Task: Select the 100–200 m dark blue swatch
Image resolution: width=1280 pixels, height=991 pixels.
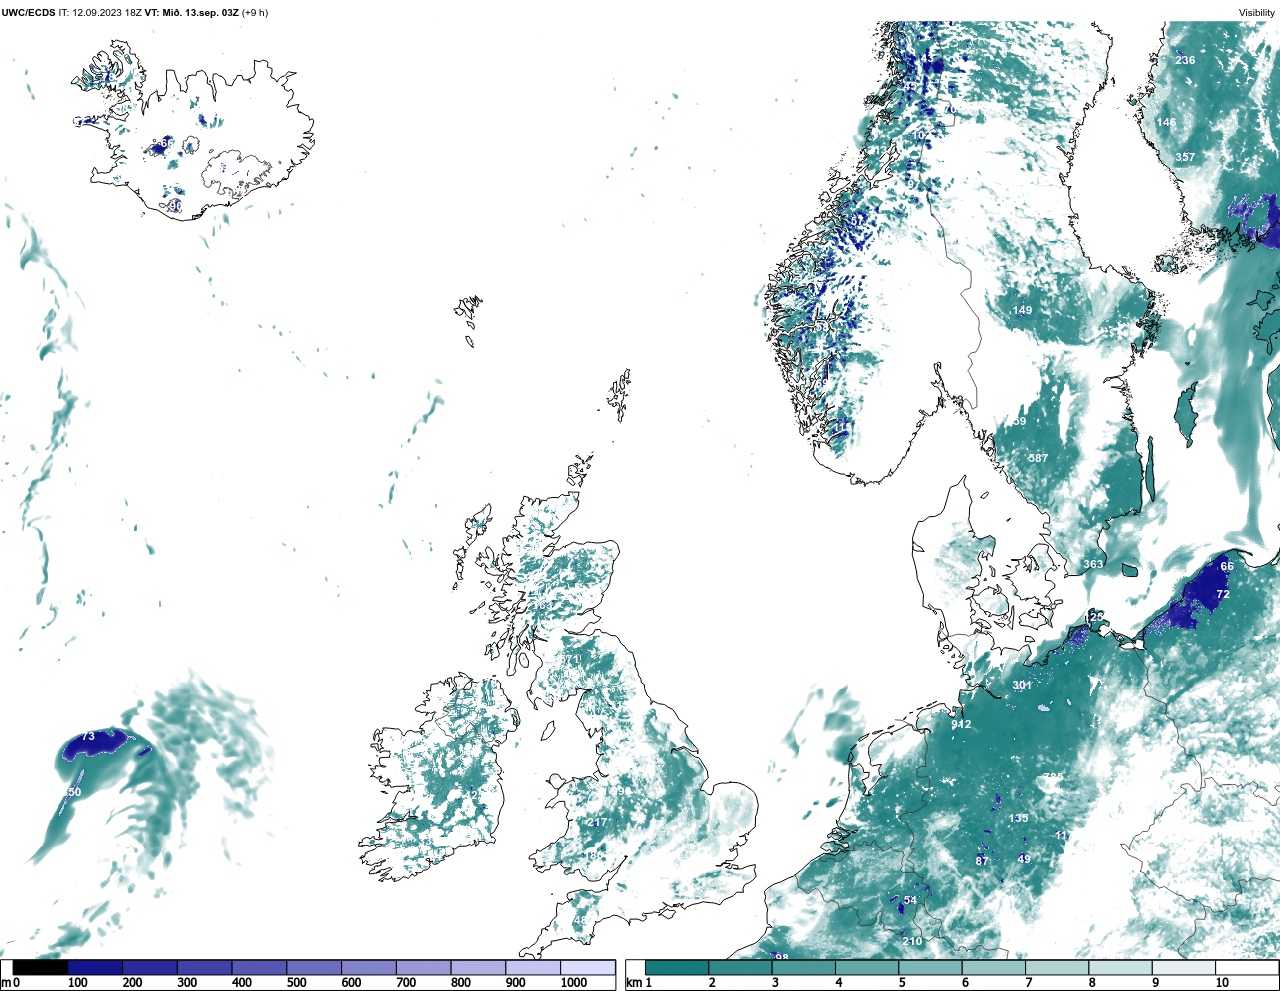Action: click(96, 968)
